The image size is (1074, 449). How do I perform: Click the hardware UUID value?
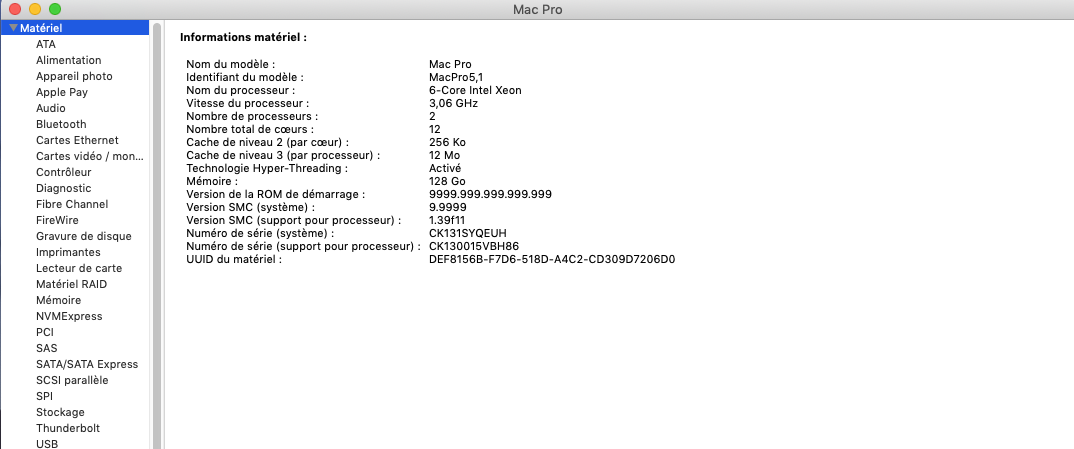point(552,259)
